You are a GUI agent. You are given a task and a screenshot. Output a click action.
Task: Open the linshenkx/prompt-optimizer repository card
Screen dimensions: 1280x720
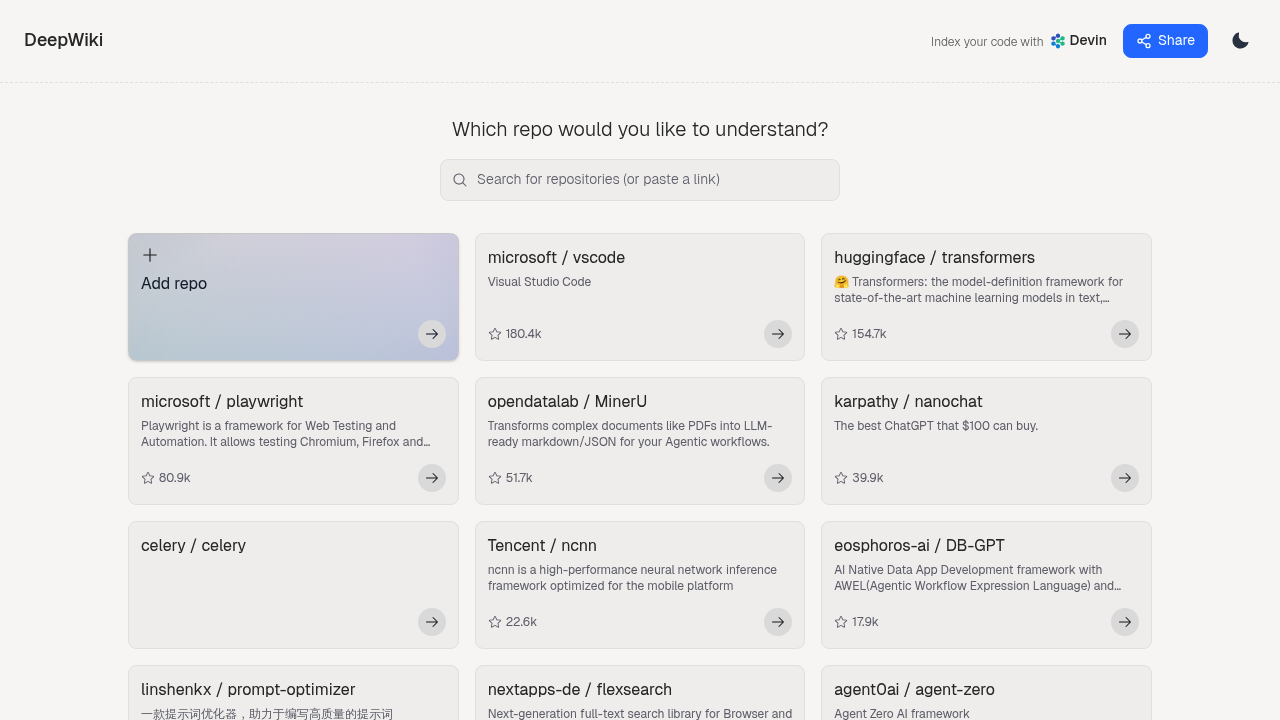point(293,690)
